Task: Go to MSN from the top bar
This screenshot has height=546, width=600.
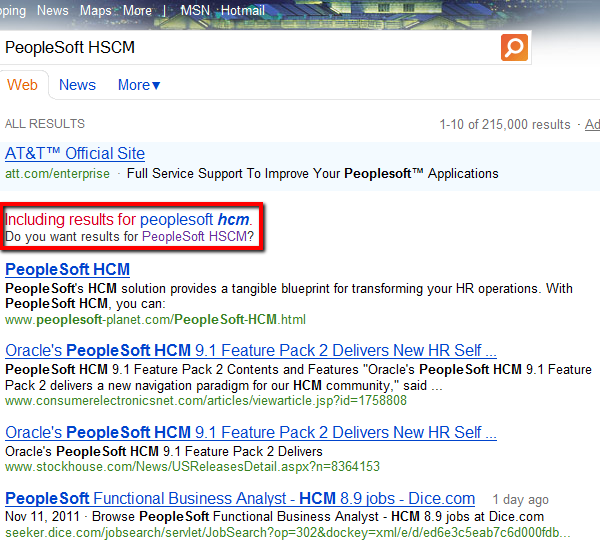Action: point(195,10)
